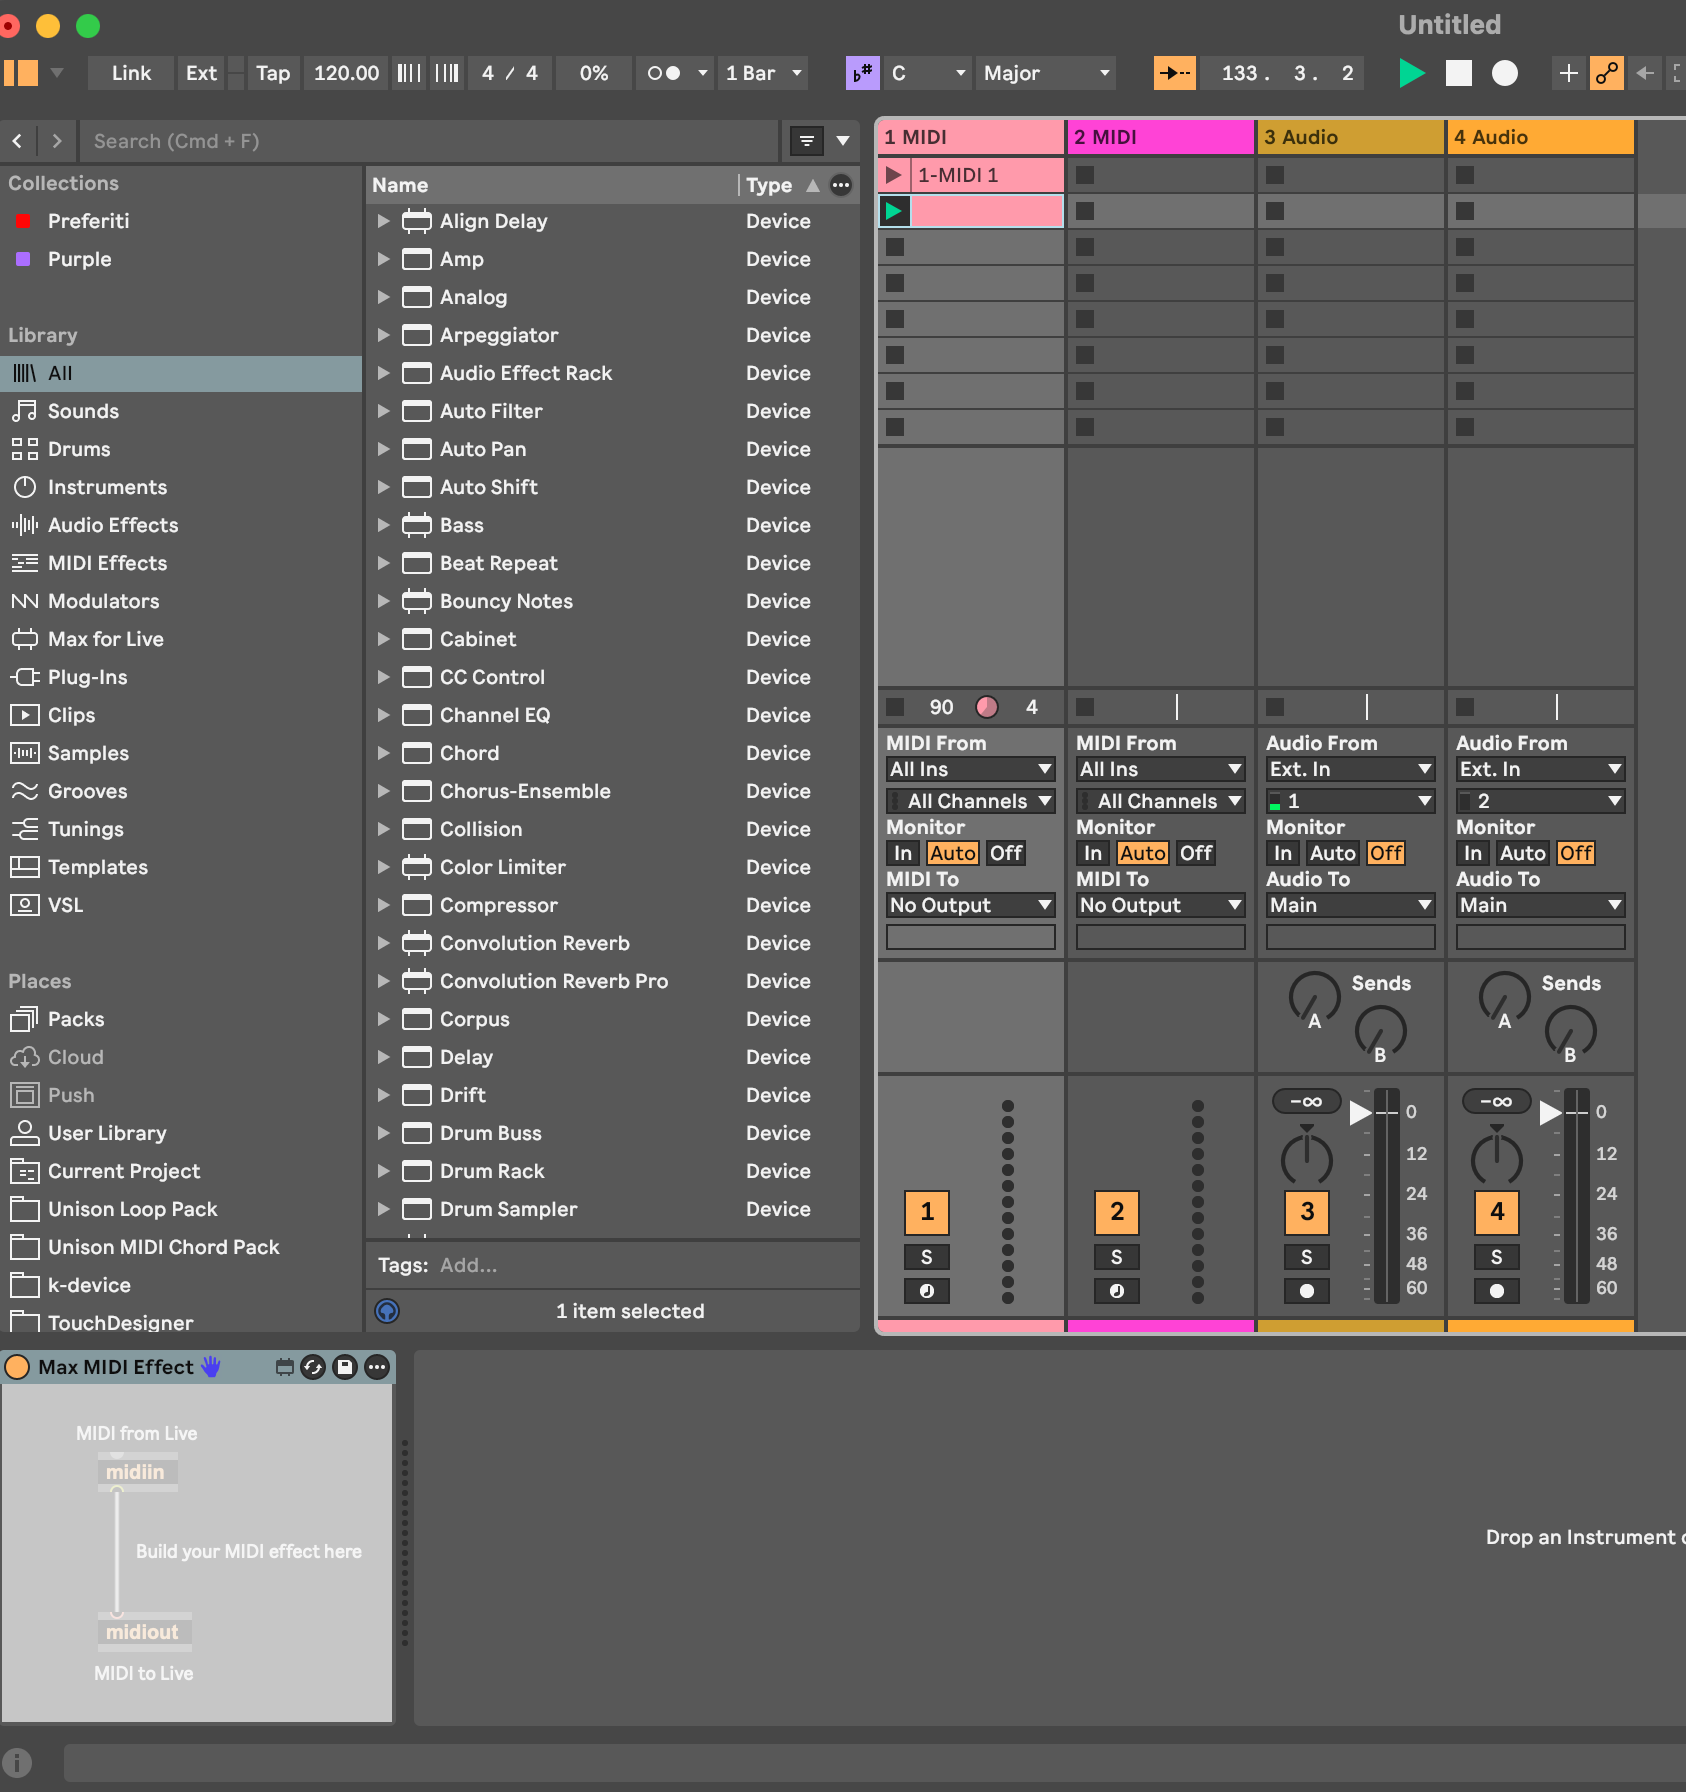Toggle the metronome button
This screenshot has height=1792, width=1686.
[664, 73]
